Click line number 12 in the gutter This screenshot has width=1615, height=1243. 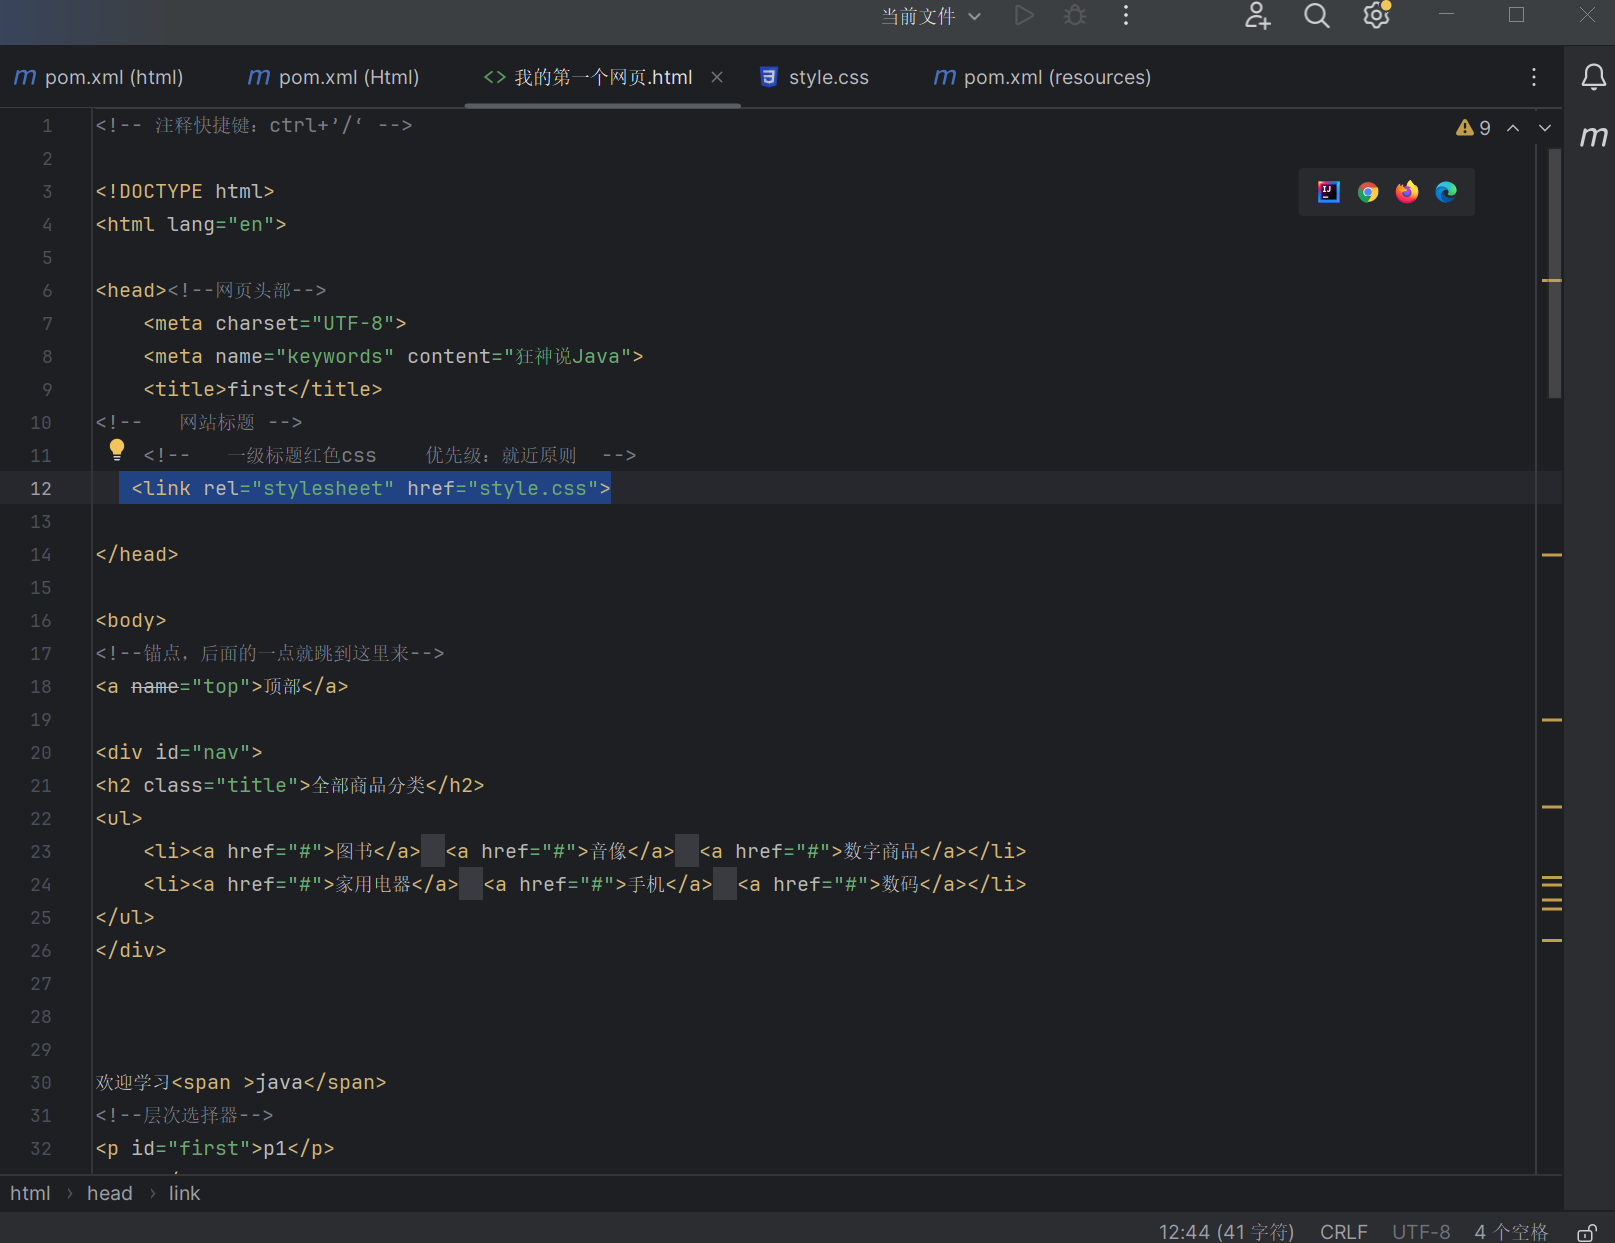tap(41, 488)
